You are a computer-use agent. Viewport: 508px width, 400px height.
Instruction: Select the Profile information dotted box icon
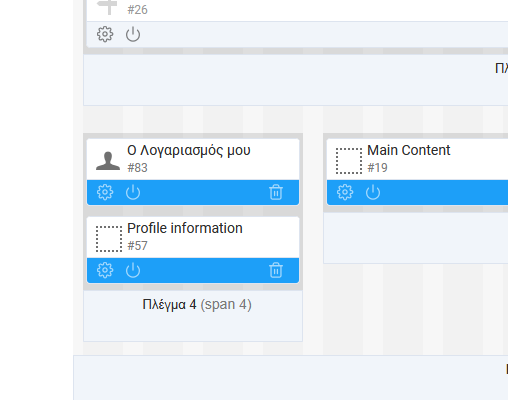click(x=109, y=239)
